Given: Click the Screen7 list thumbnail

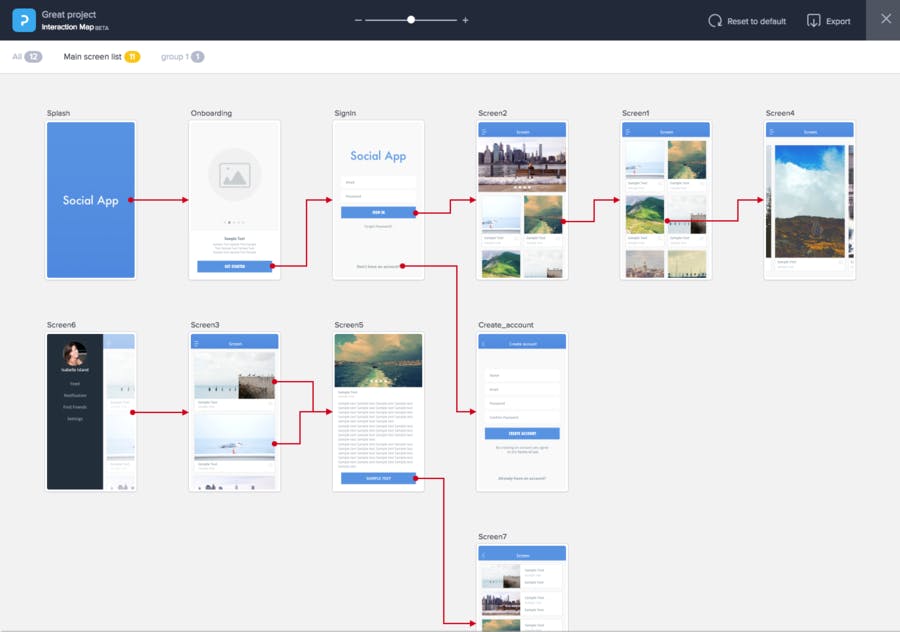Looking at the screenshot, I should coord(522,588).
